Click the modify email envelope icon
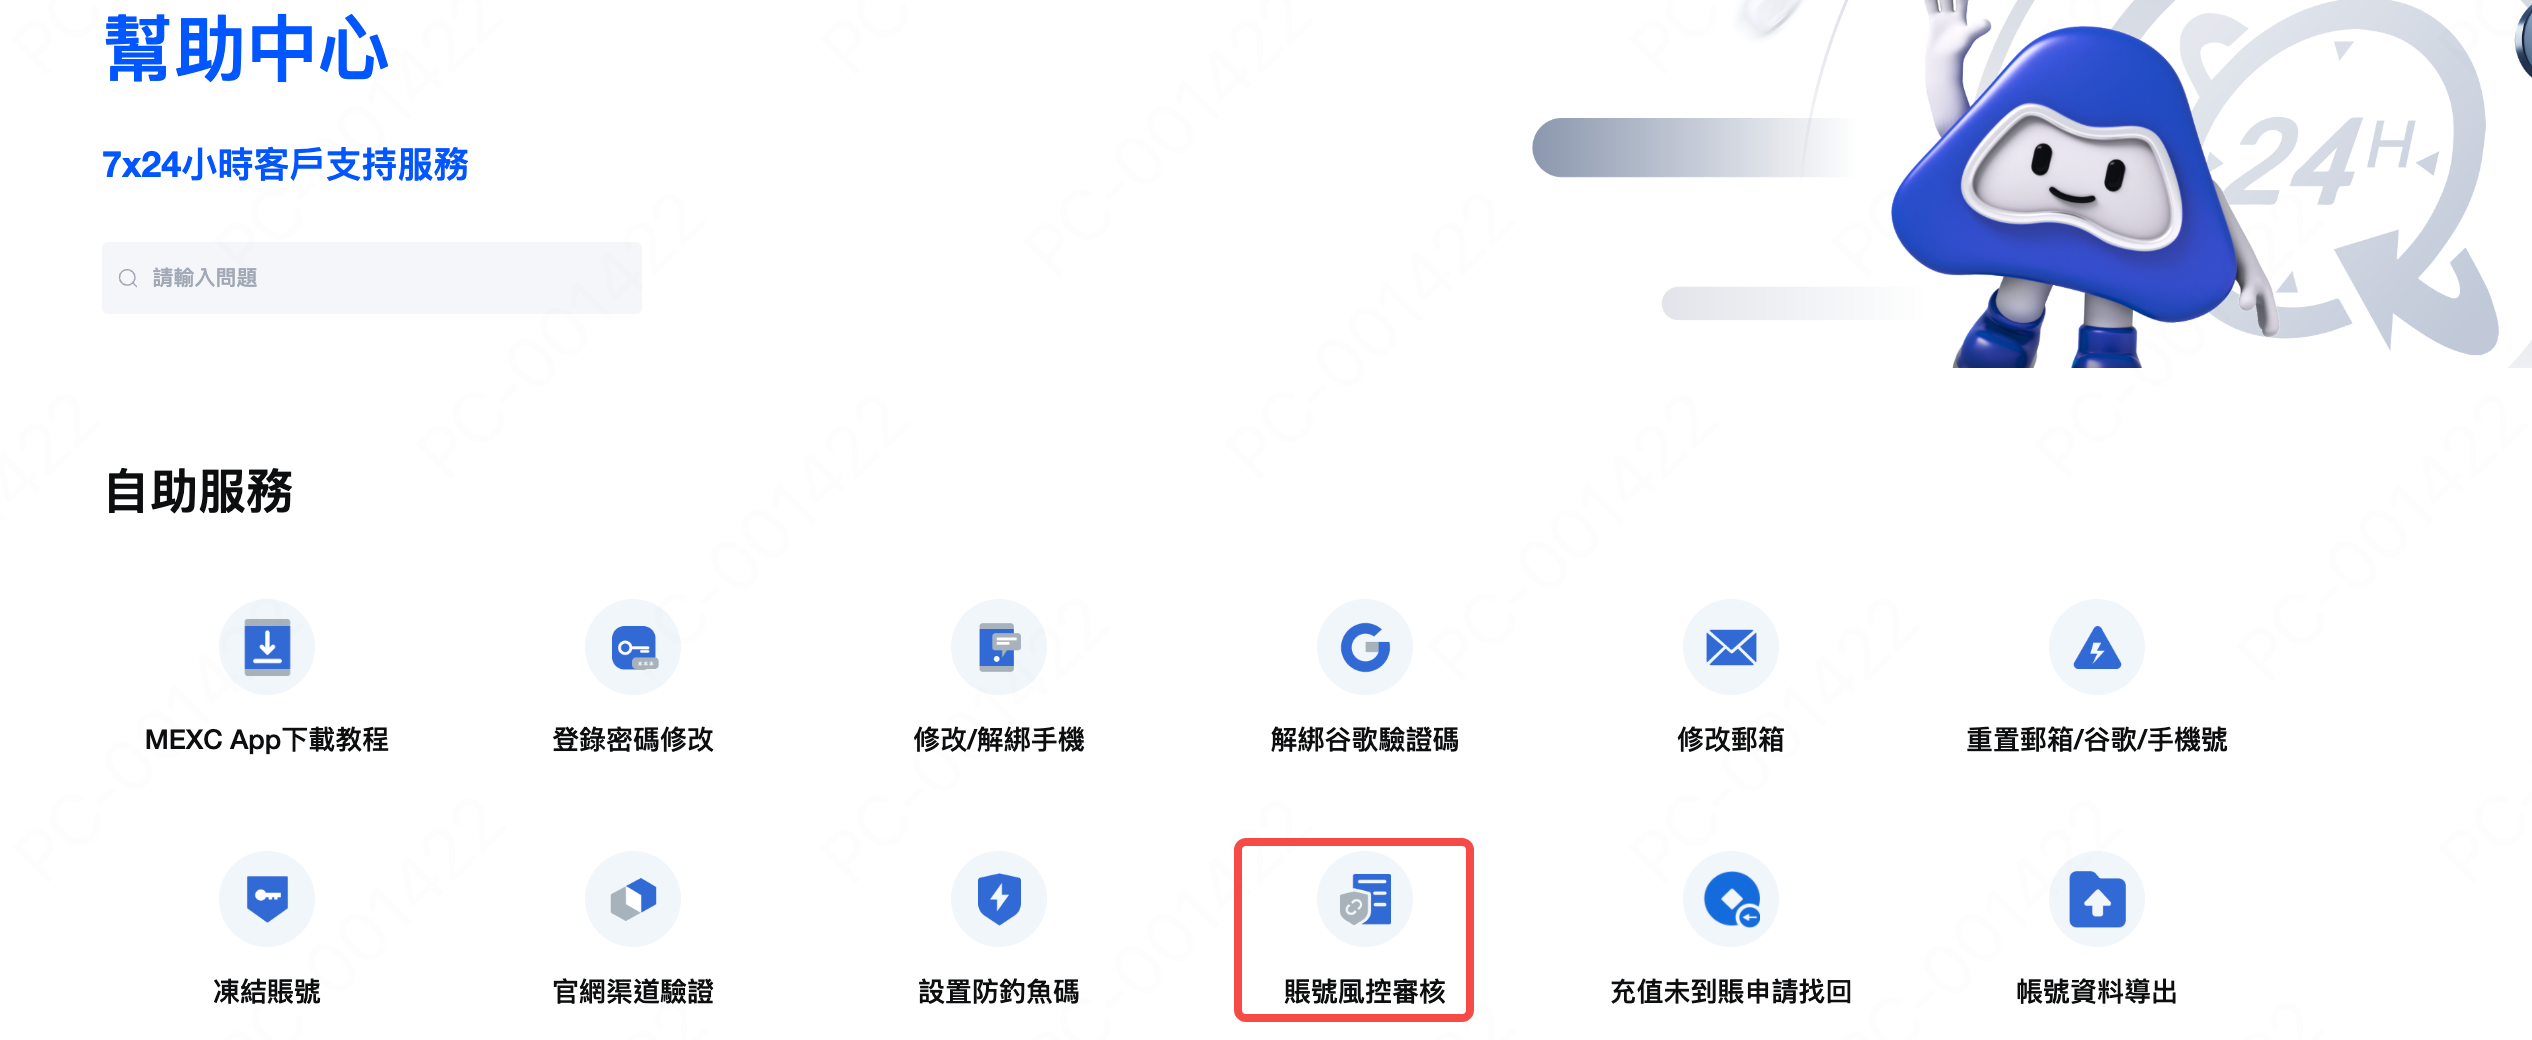This screenshot has width=2532, height=1040. 1731,647
